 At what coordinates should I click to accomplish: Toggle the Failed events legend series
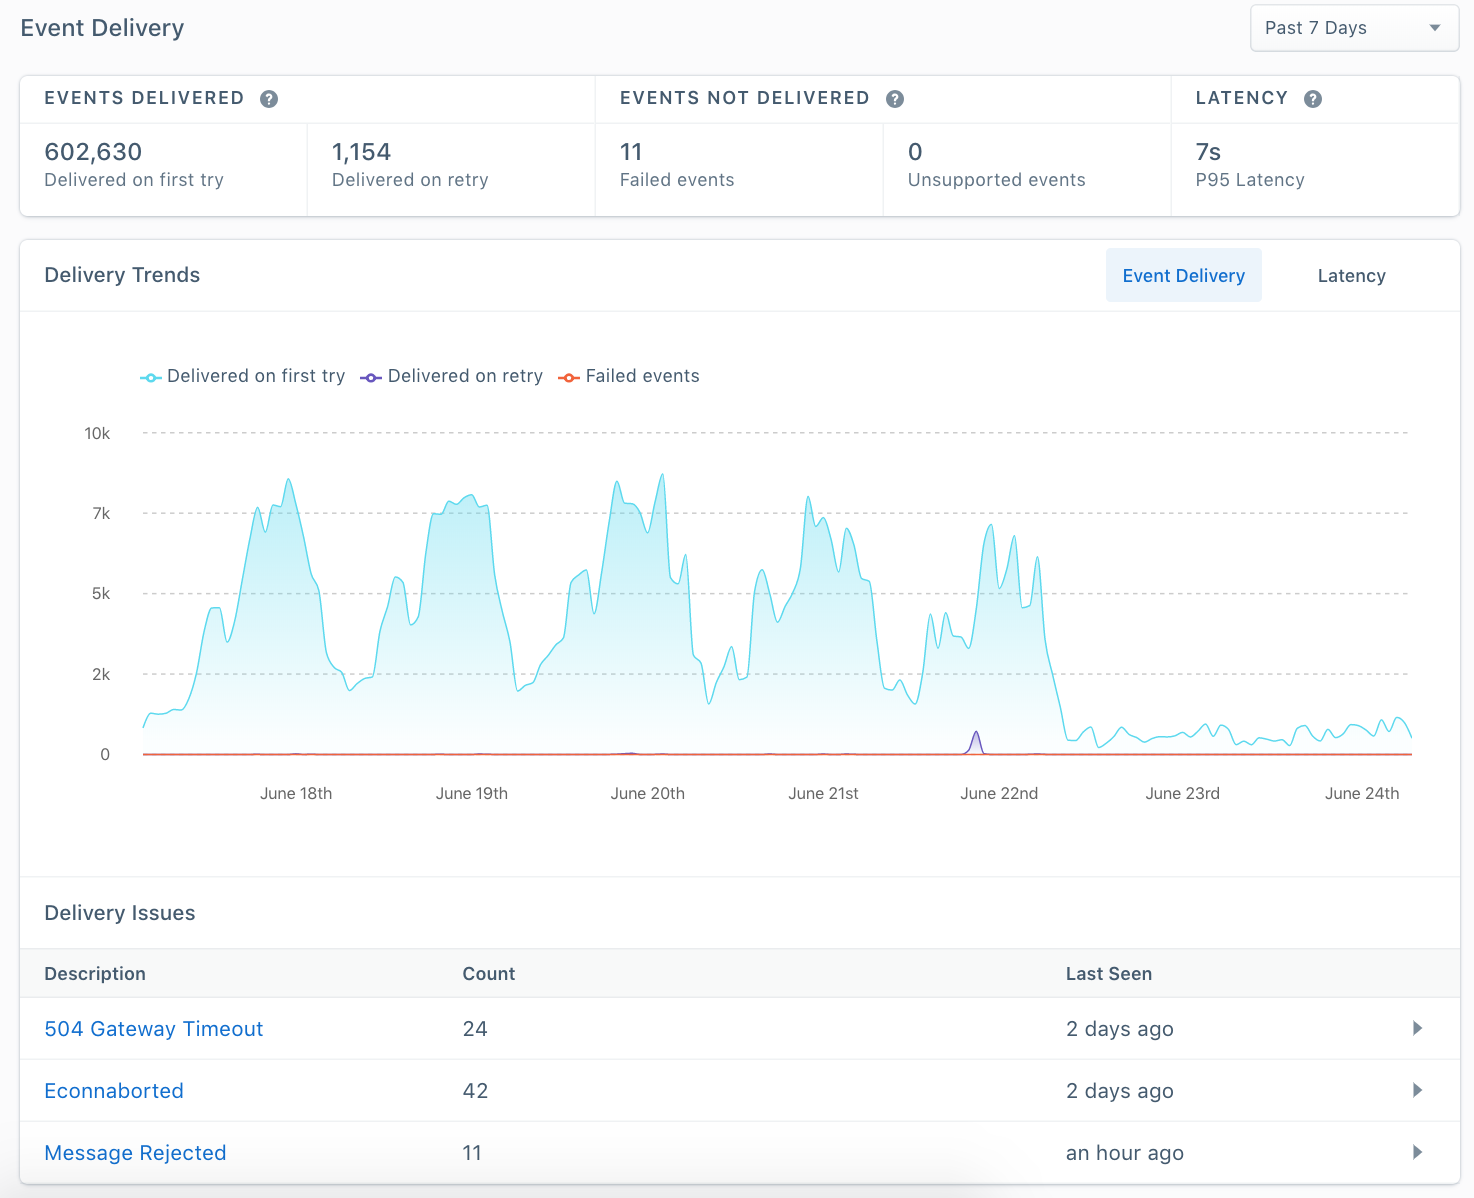(628, 376)
